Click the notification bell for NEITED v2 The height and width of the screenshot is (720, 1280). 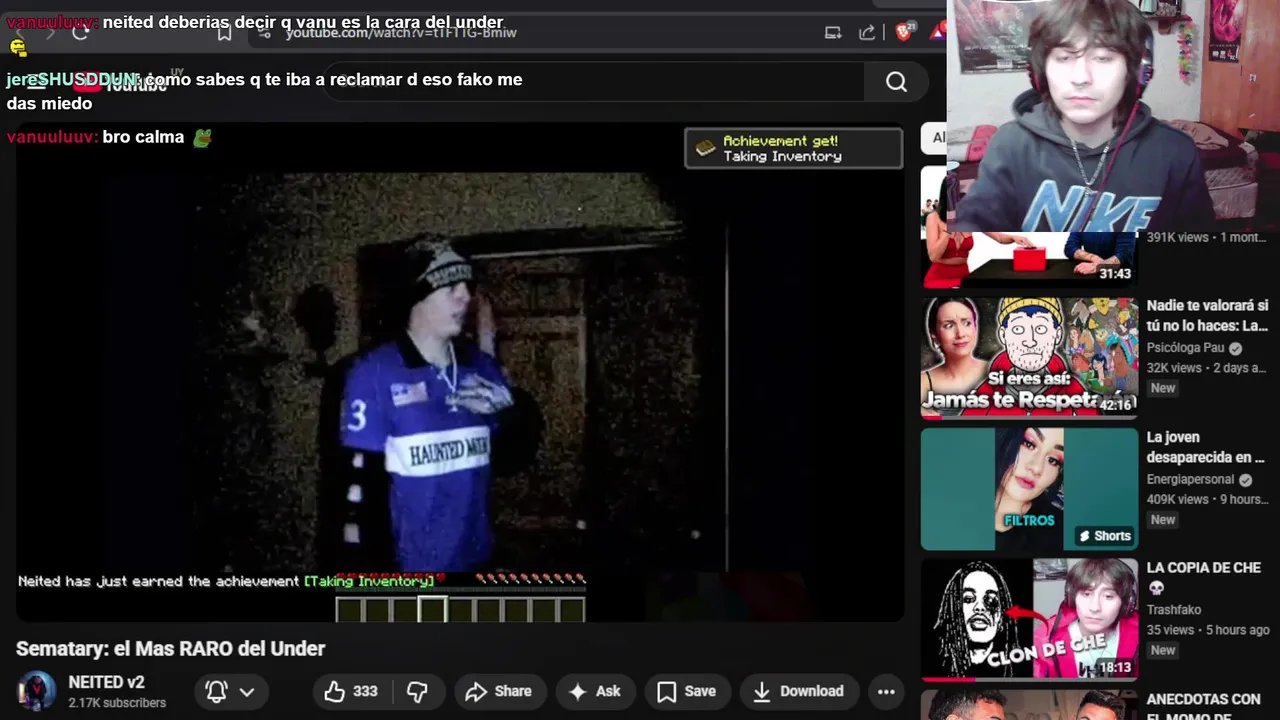tap(216, 691)
